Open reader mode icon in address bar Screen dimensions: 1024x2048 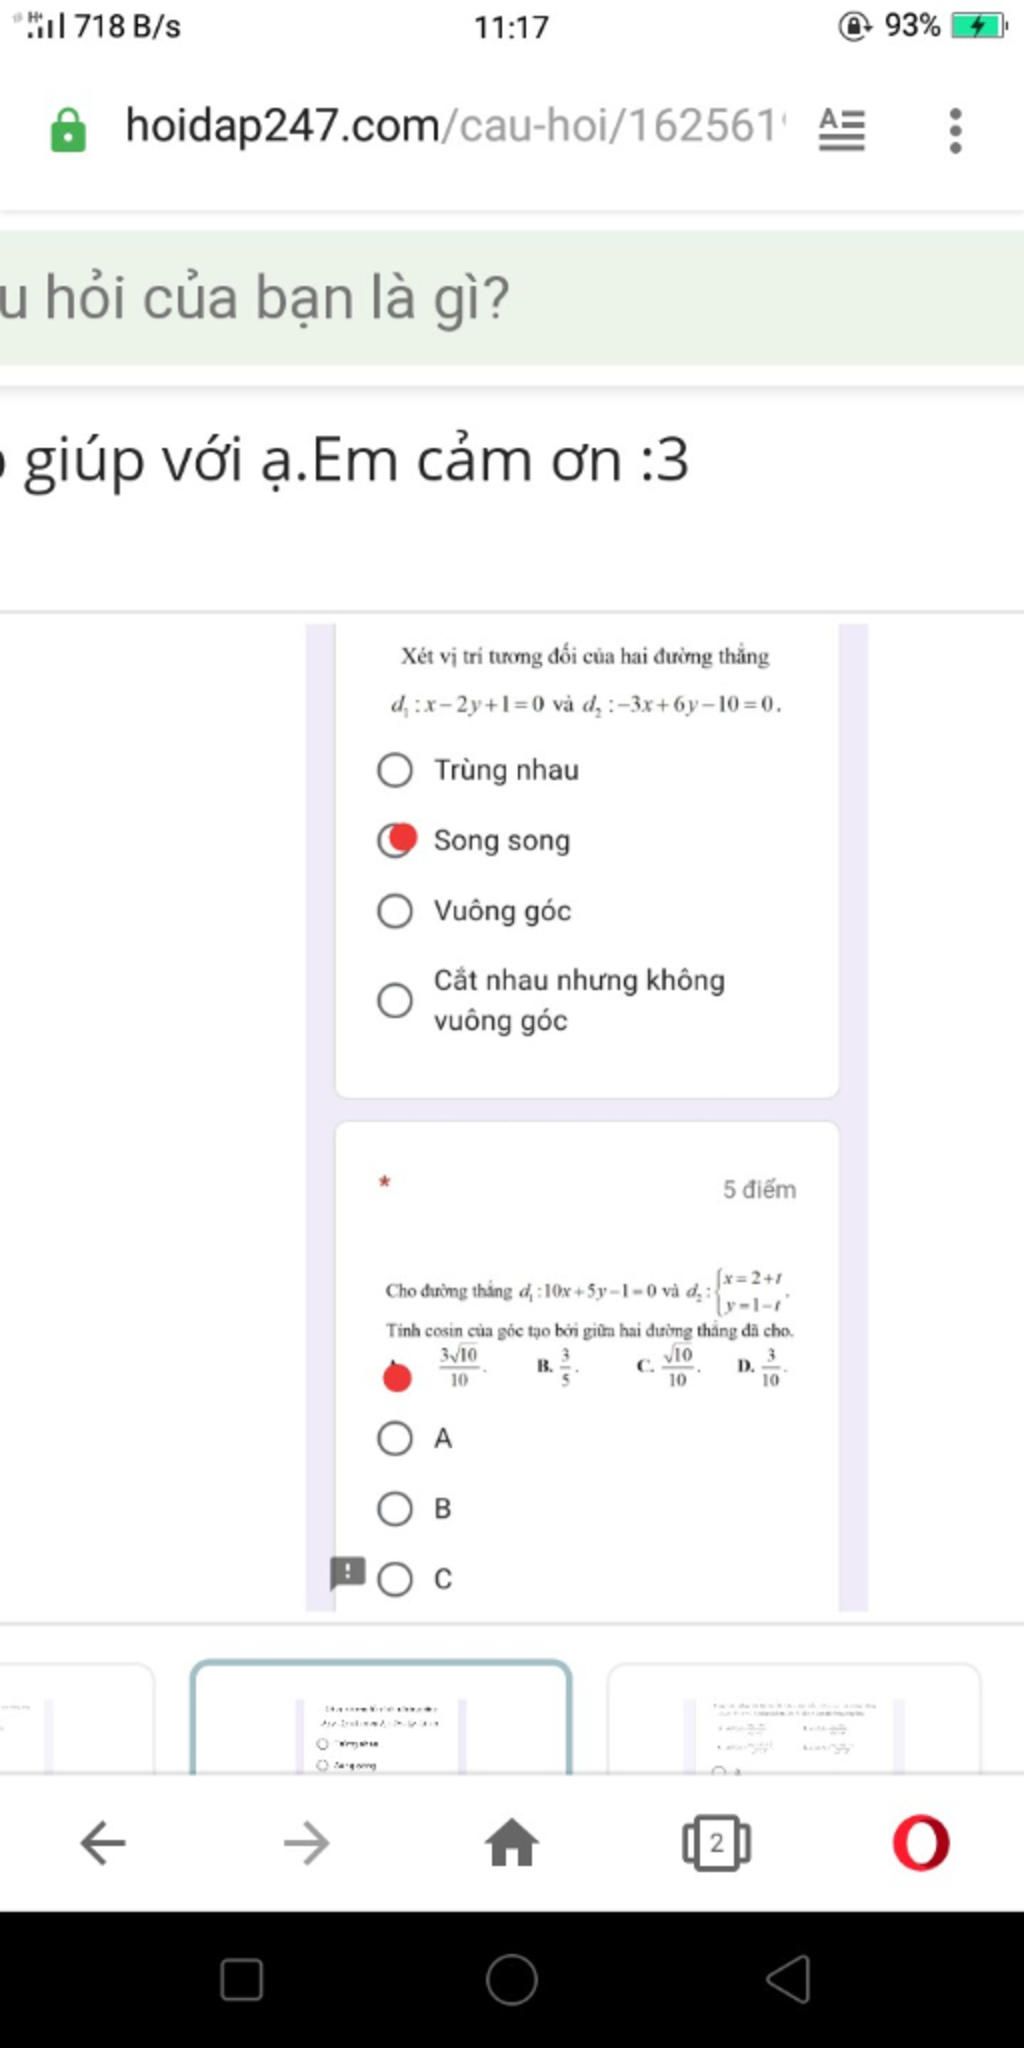[842, 129]
